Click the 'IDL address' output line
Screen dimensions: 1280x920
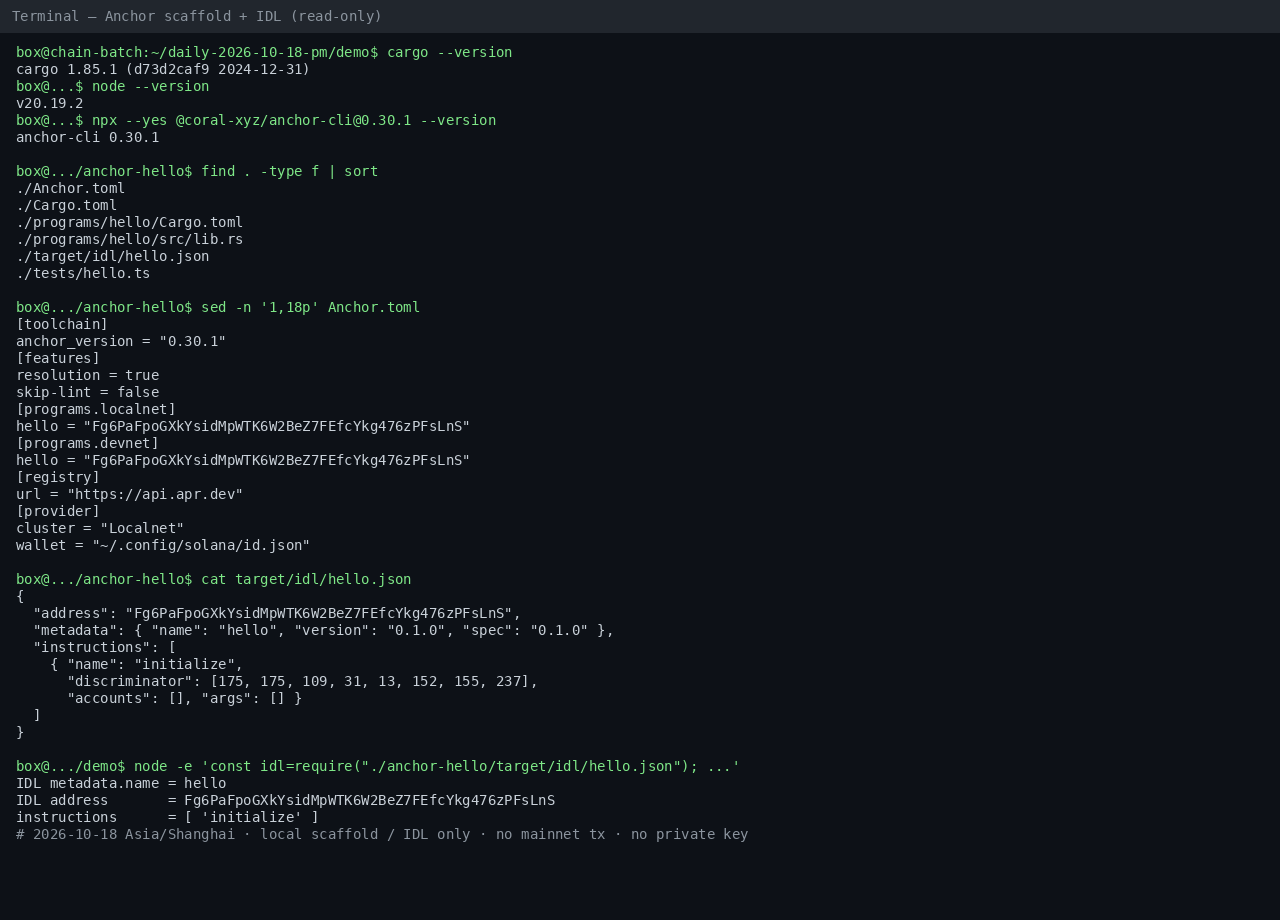click(x=285, y=800)
